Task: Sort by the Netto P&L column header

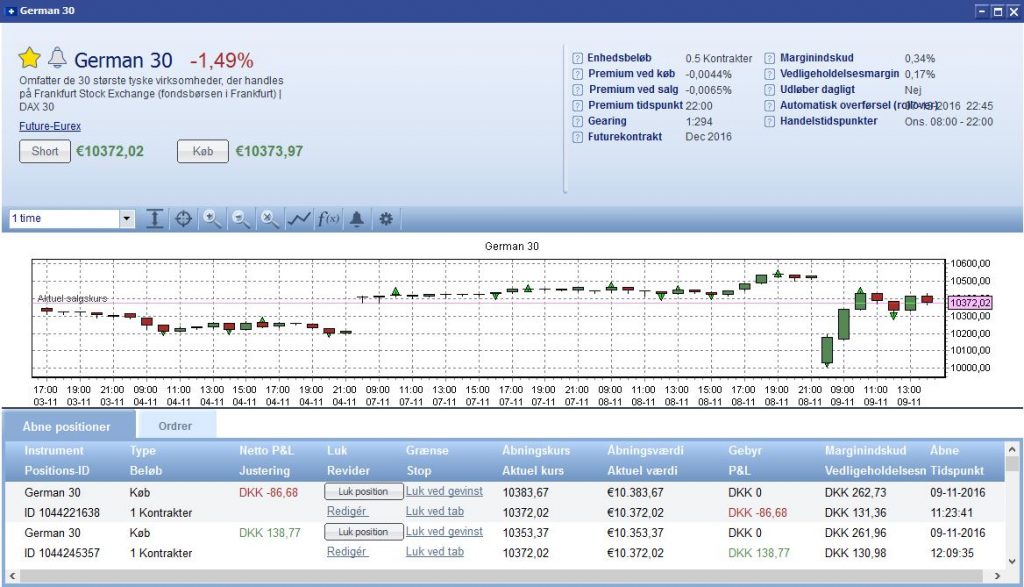Action: coord(266,451)
